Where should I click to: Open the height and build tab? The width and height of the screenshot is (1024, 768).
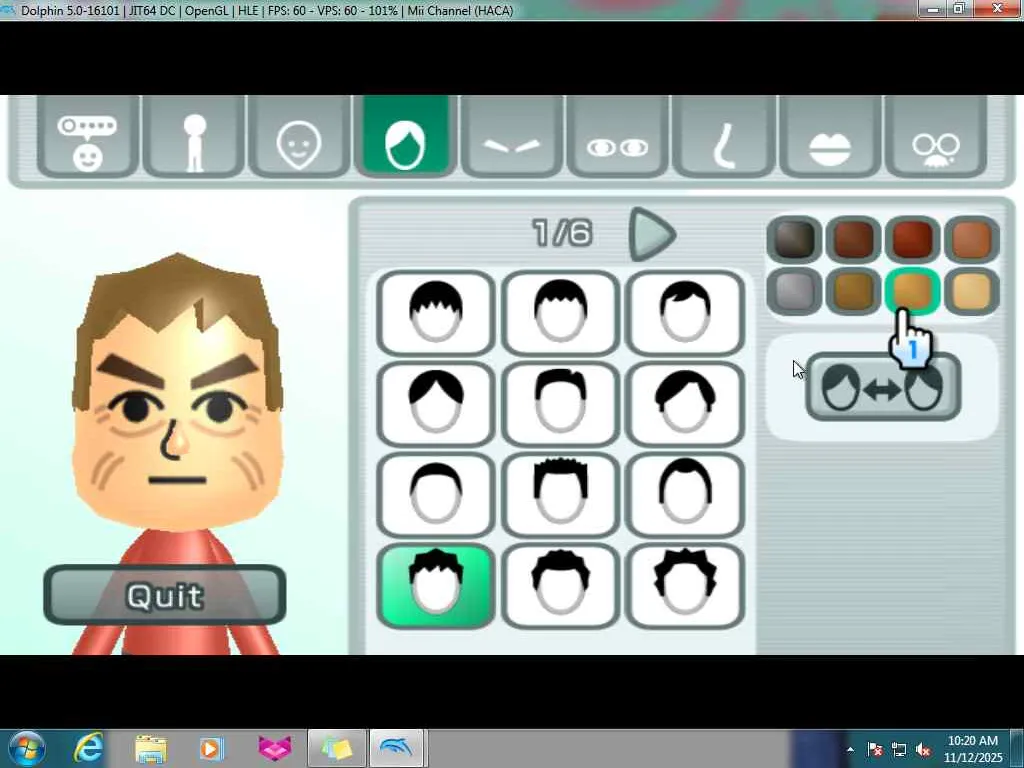coord(193,137)
